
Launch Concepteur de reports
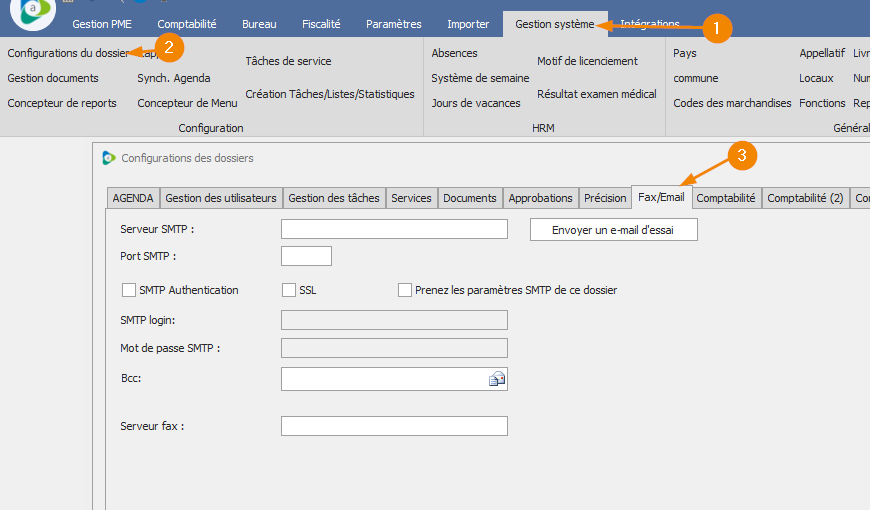[x=62, y=103]
